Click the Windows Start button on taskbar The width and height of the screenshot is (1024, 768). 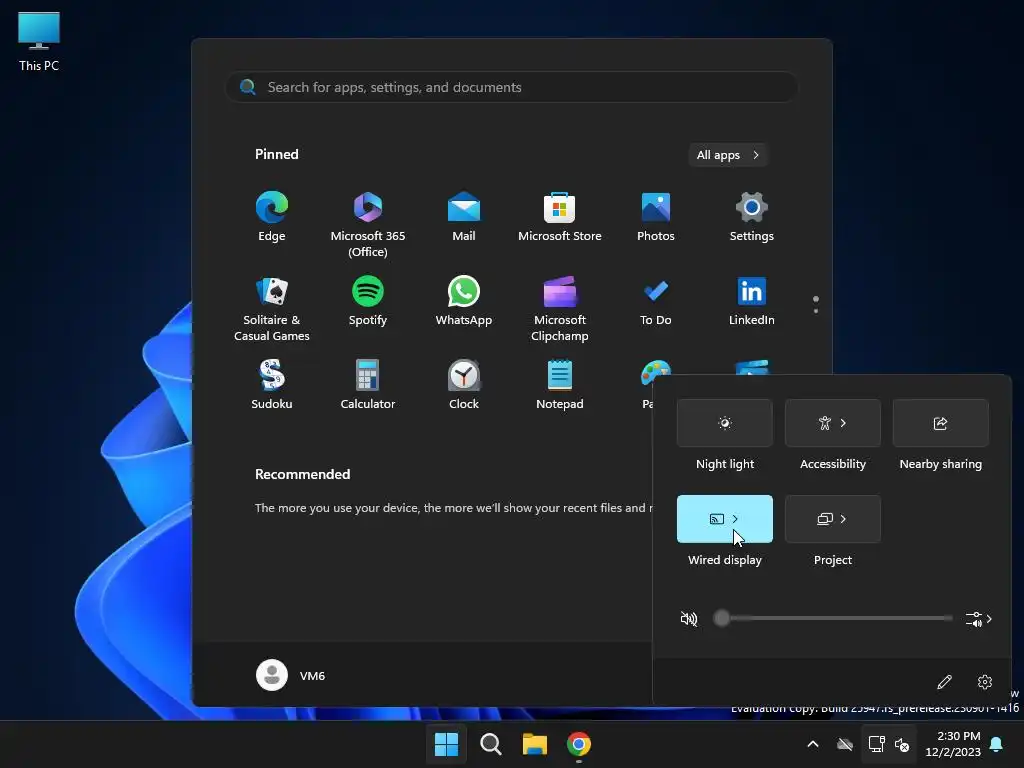[x=447, y=744]
